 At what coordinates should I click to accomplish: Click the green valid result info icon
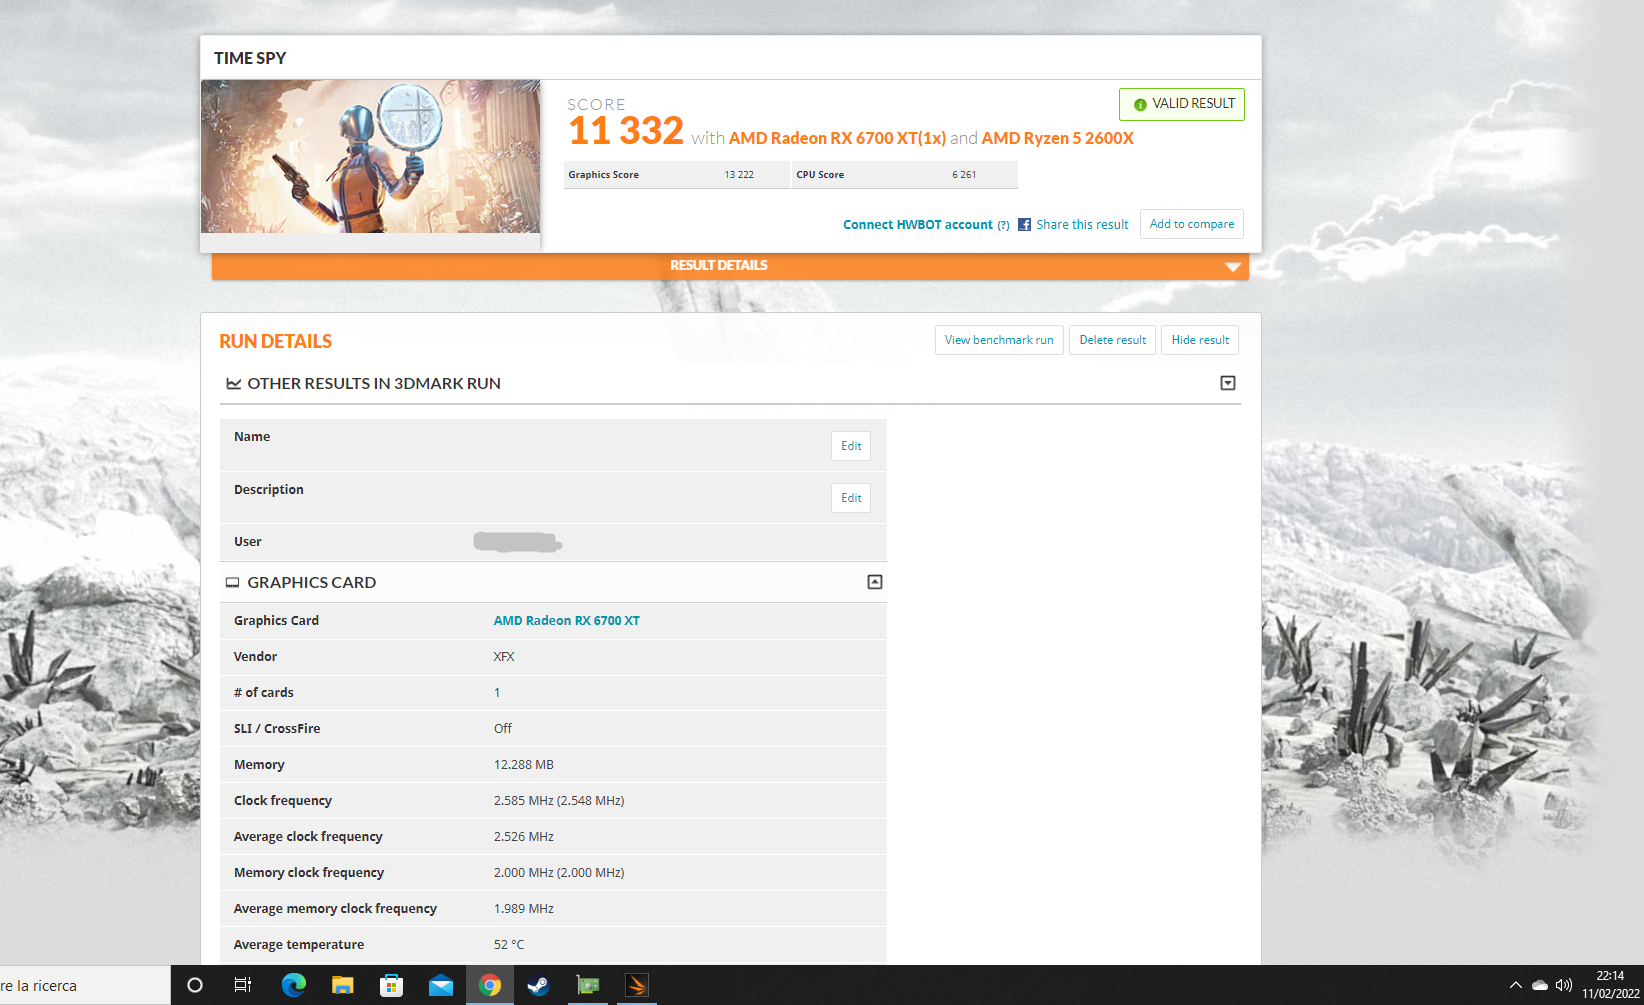[x=1140, y=104]
